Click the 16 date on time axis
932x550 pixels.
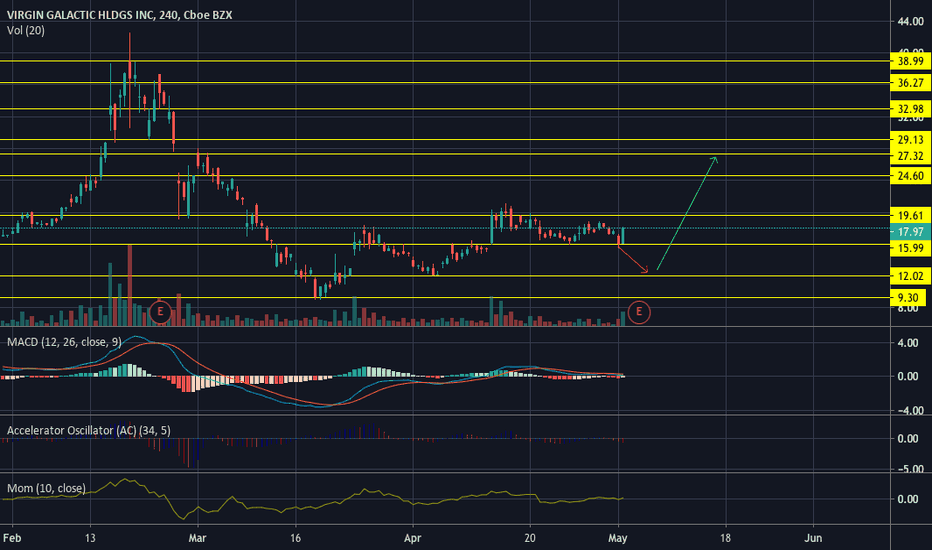tap(295, 538)
